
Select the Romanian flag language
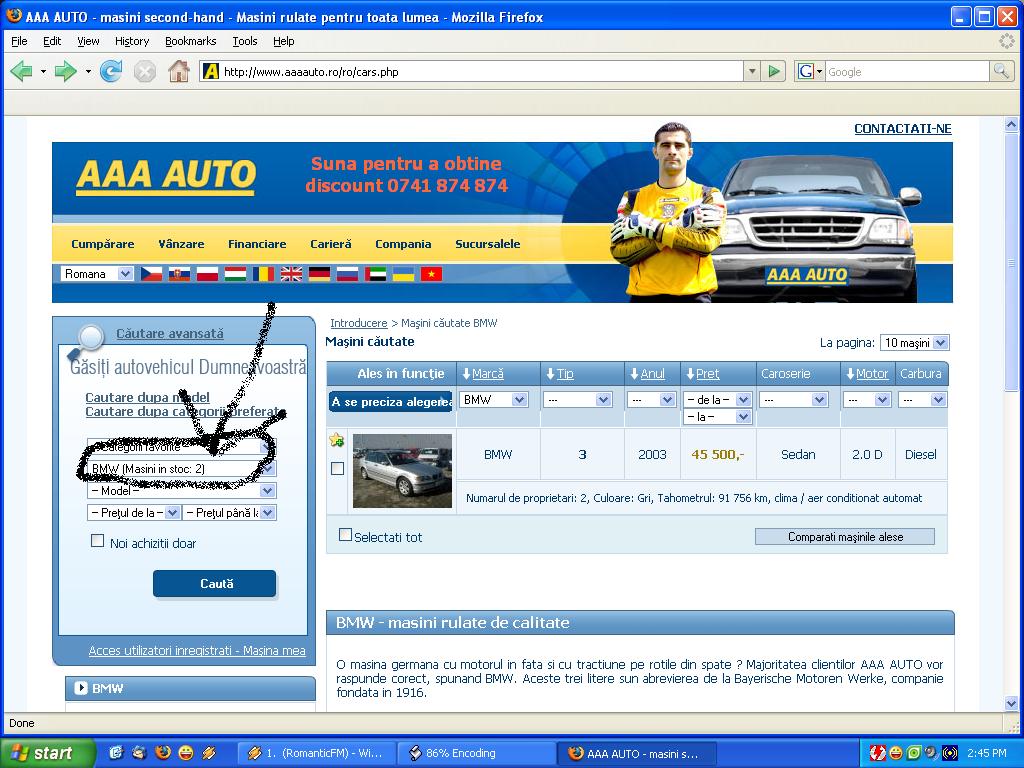pos(263,274)
